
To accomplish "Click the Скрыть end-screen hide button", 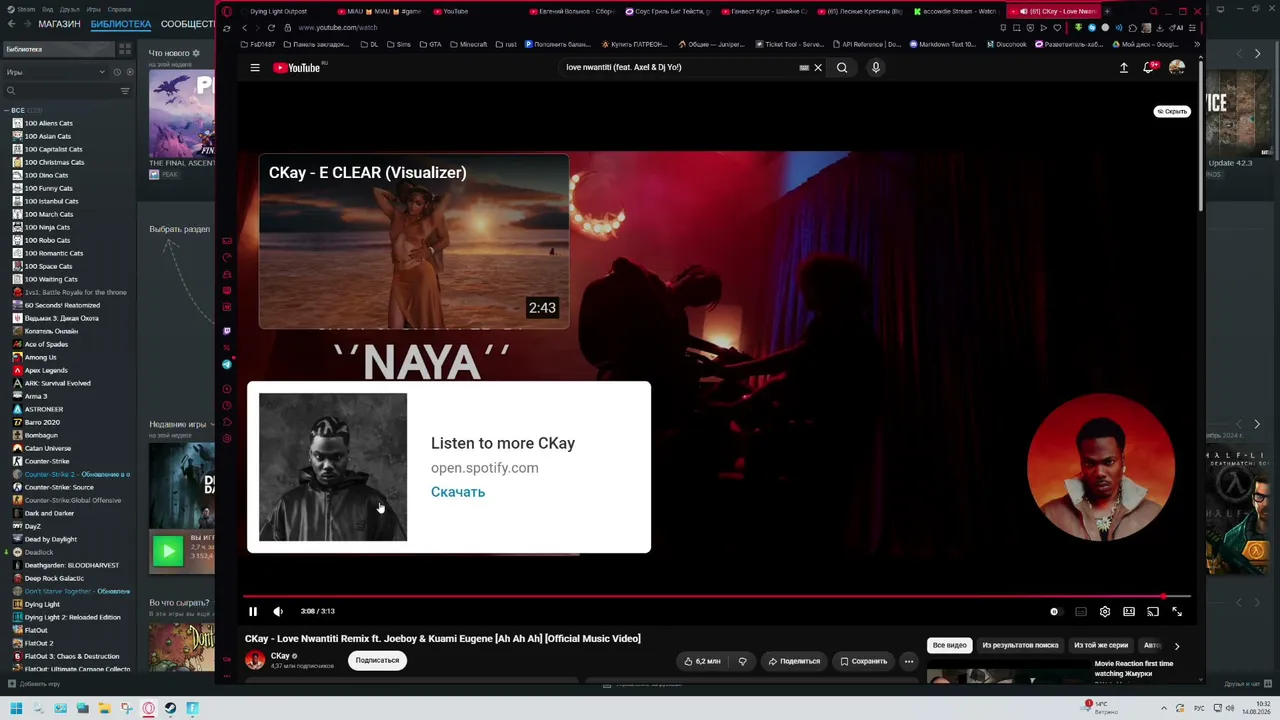I will (x=1171, y=111).
